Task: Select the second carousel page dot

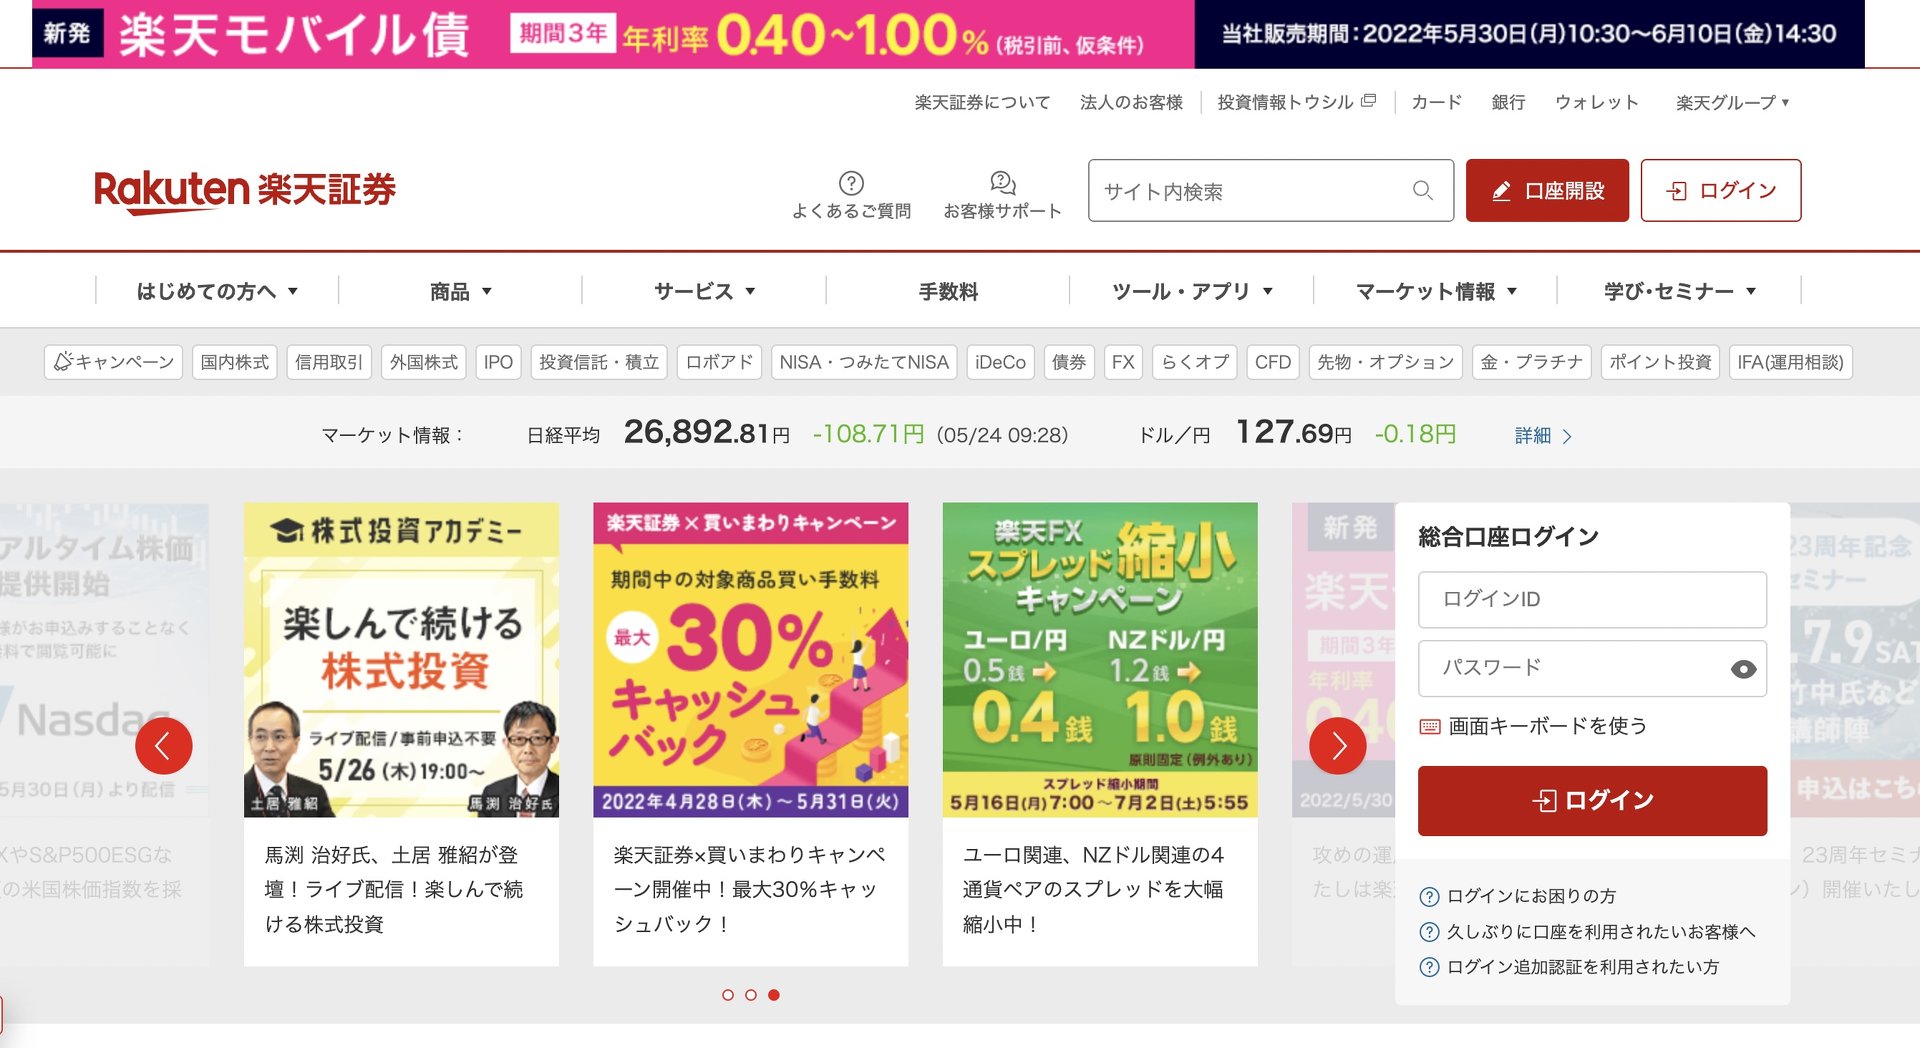Action: pyautogui.click(x=751, y=995)
